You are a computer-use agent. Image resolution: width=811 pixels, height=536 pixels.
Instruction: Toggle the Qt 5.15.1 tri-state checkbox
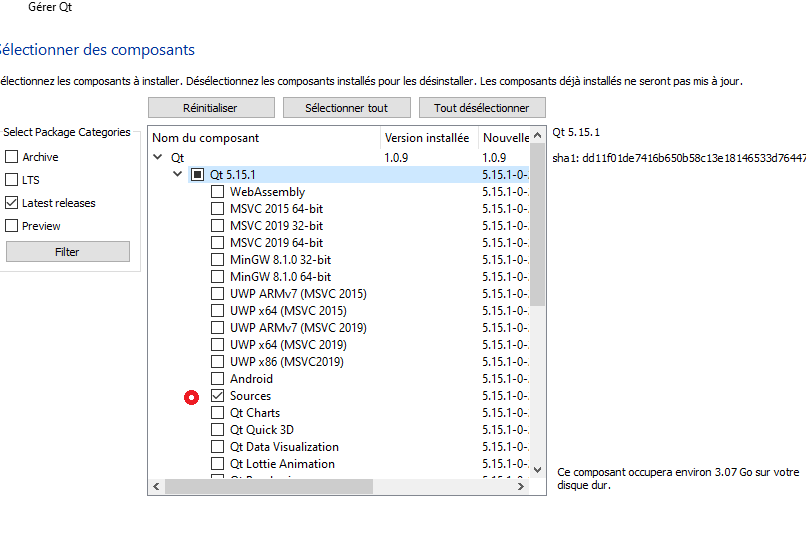[197, 175]
